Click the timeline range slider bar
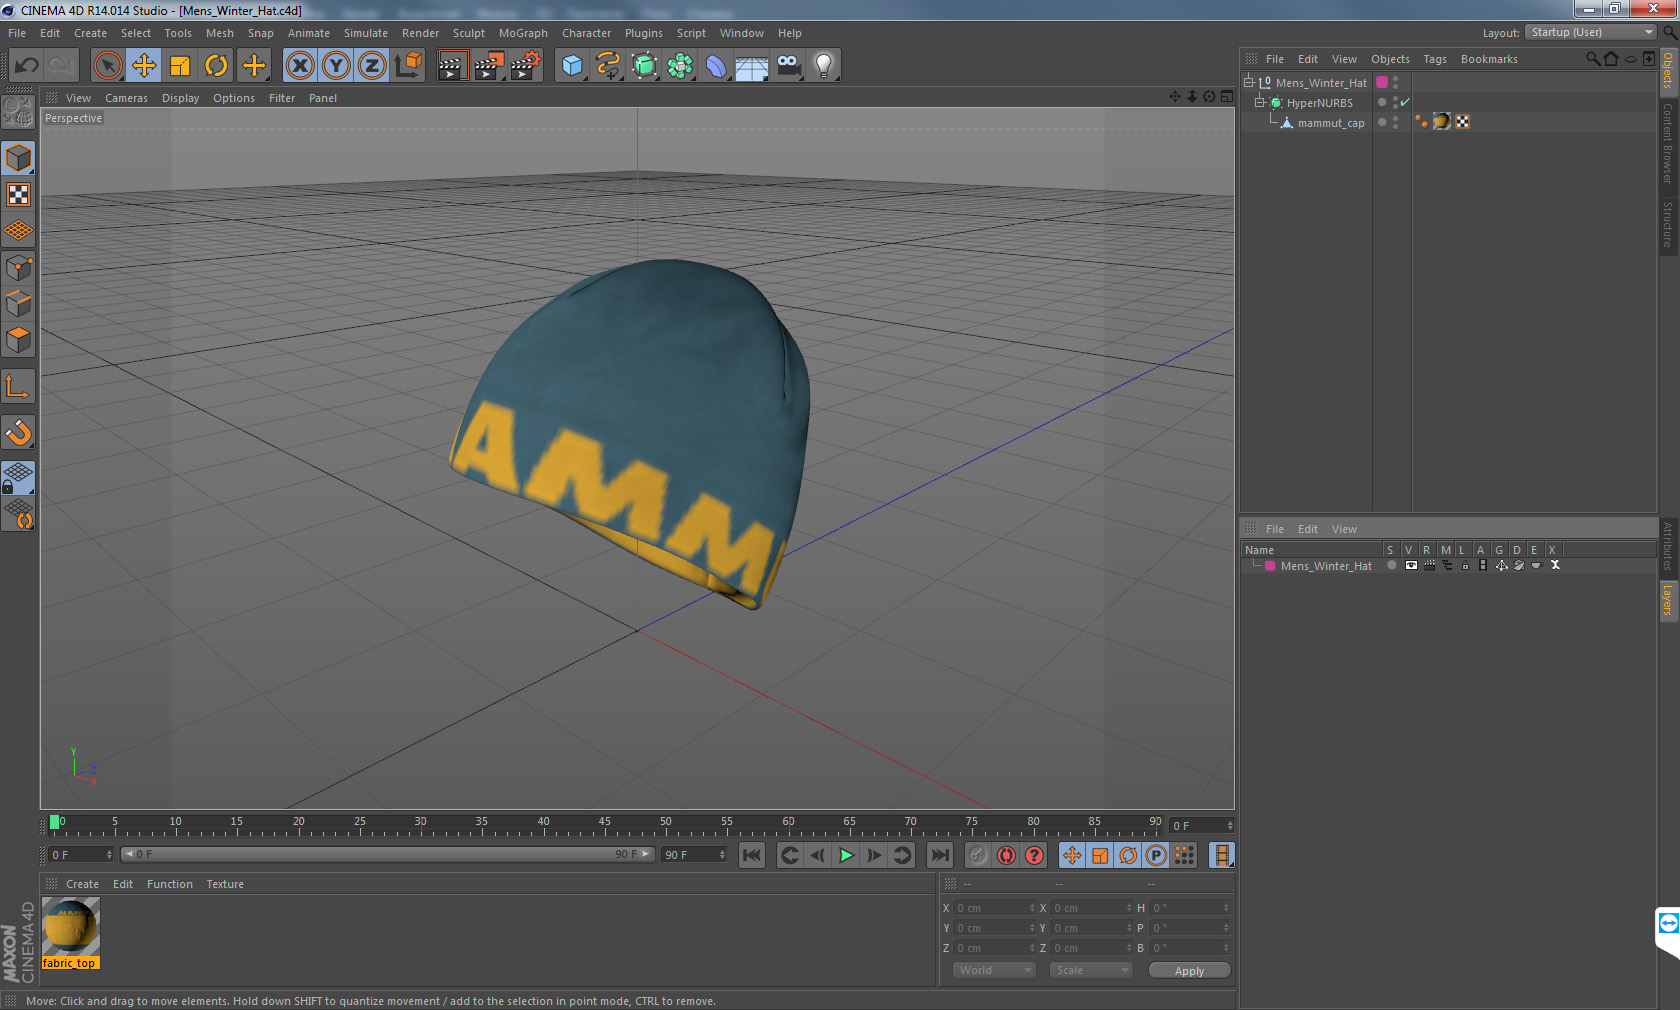The image size is (1680, 1010). pos(387,854)
